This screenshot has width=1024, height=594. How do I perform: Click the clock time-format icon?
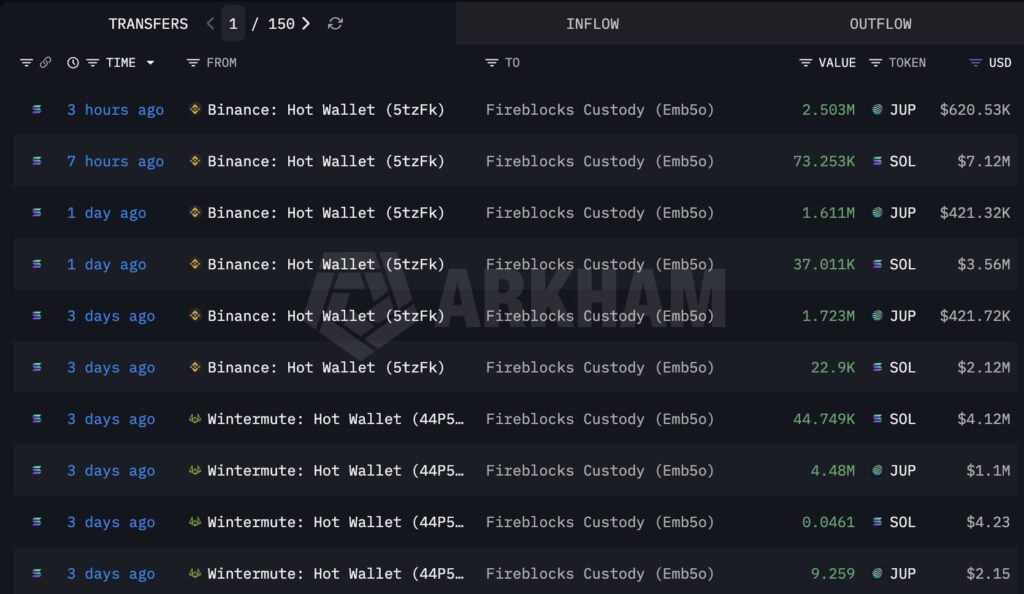[73, 63]
